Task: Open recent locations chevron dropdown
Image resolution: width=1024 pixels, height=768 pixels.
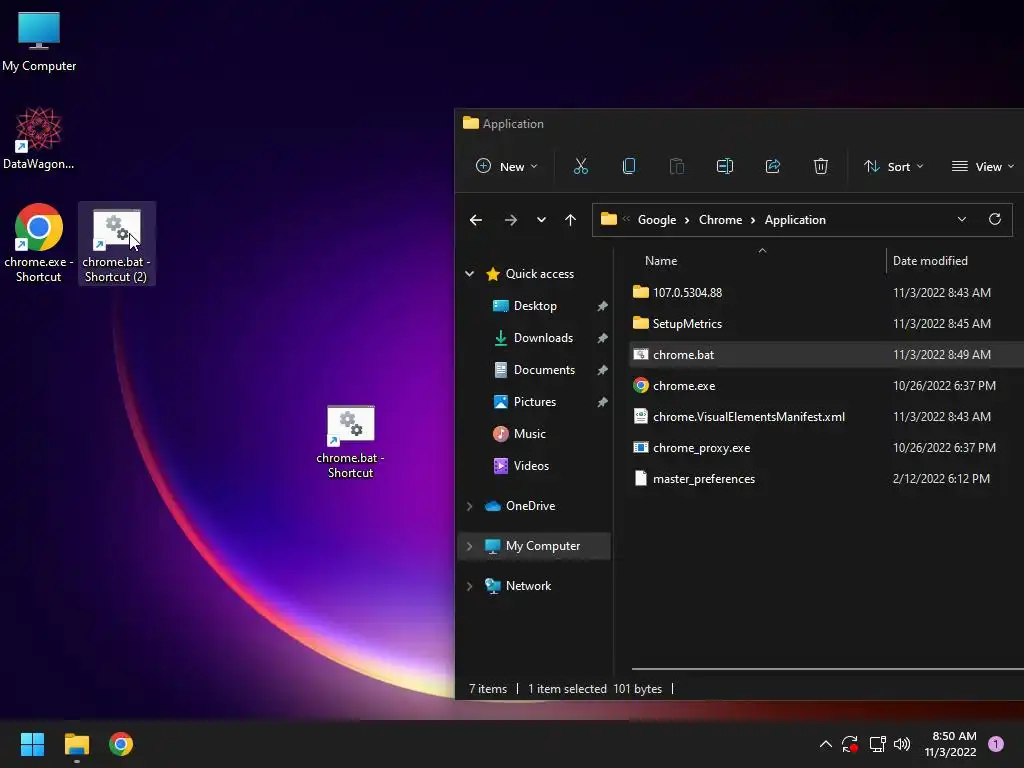Action: tap(541, 220)
